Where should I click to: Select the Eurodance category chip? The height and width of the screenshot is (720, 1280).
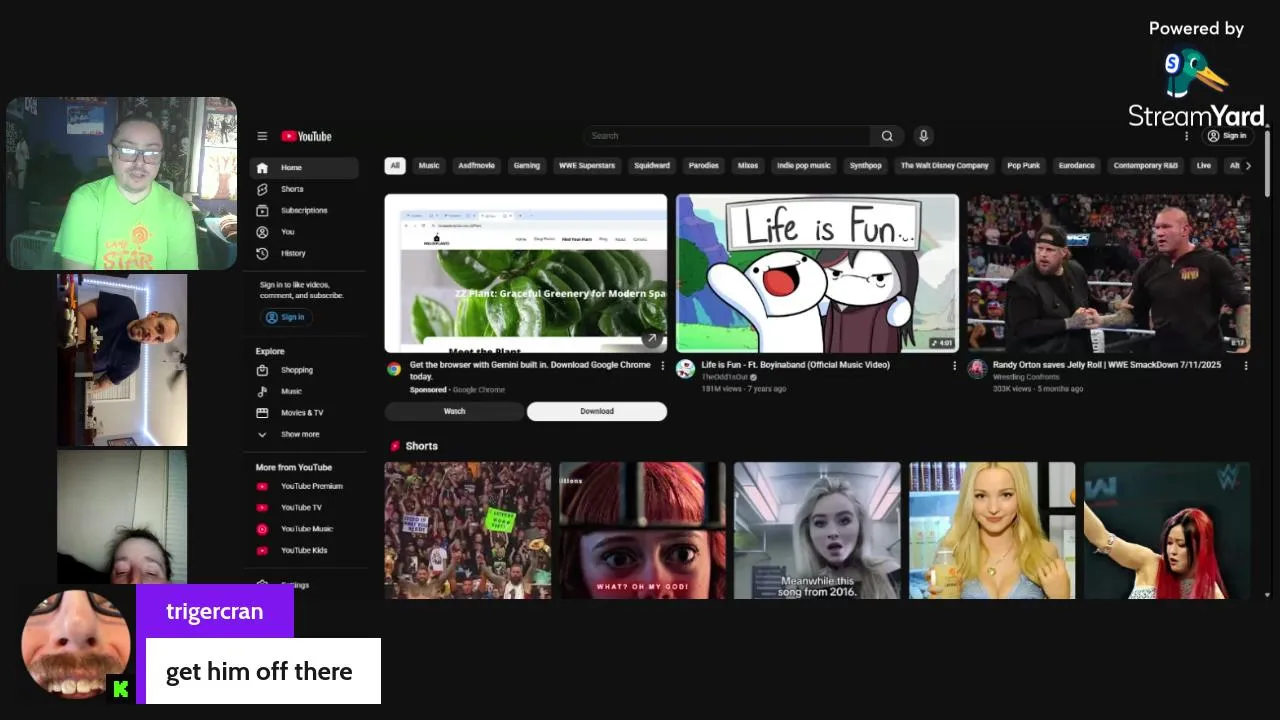coord(1077,166)
